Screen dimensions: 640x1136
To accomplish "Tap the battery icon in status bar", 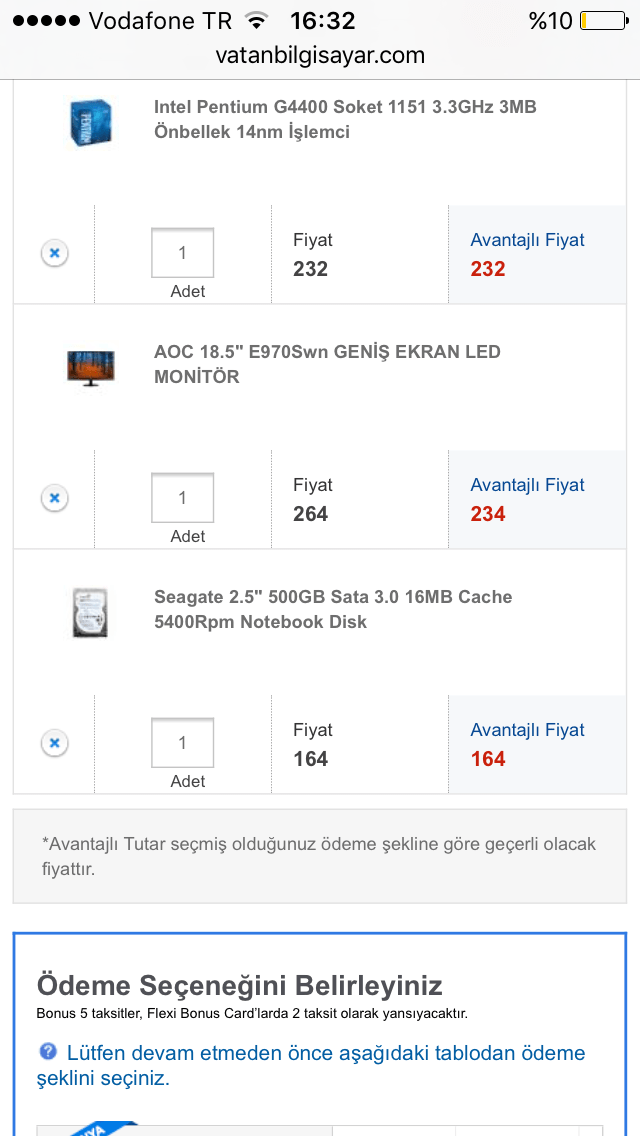I will 599,21.
